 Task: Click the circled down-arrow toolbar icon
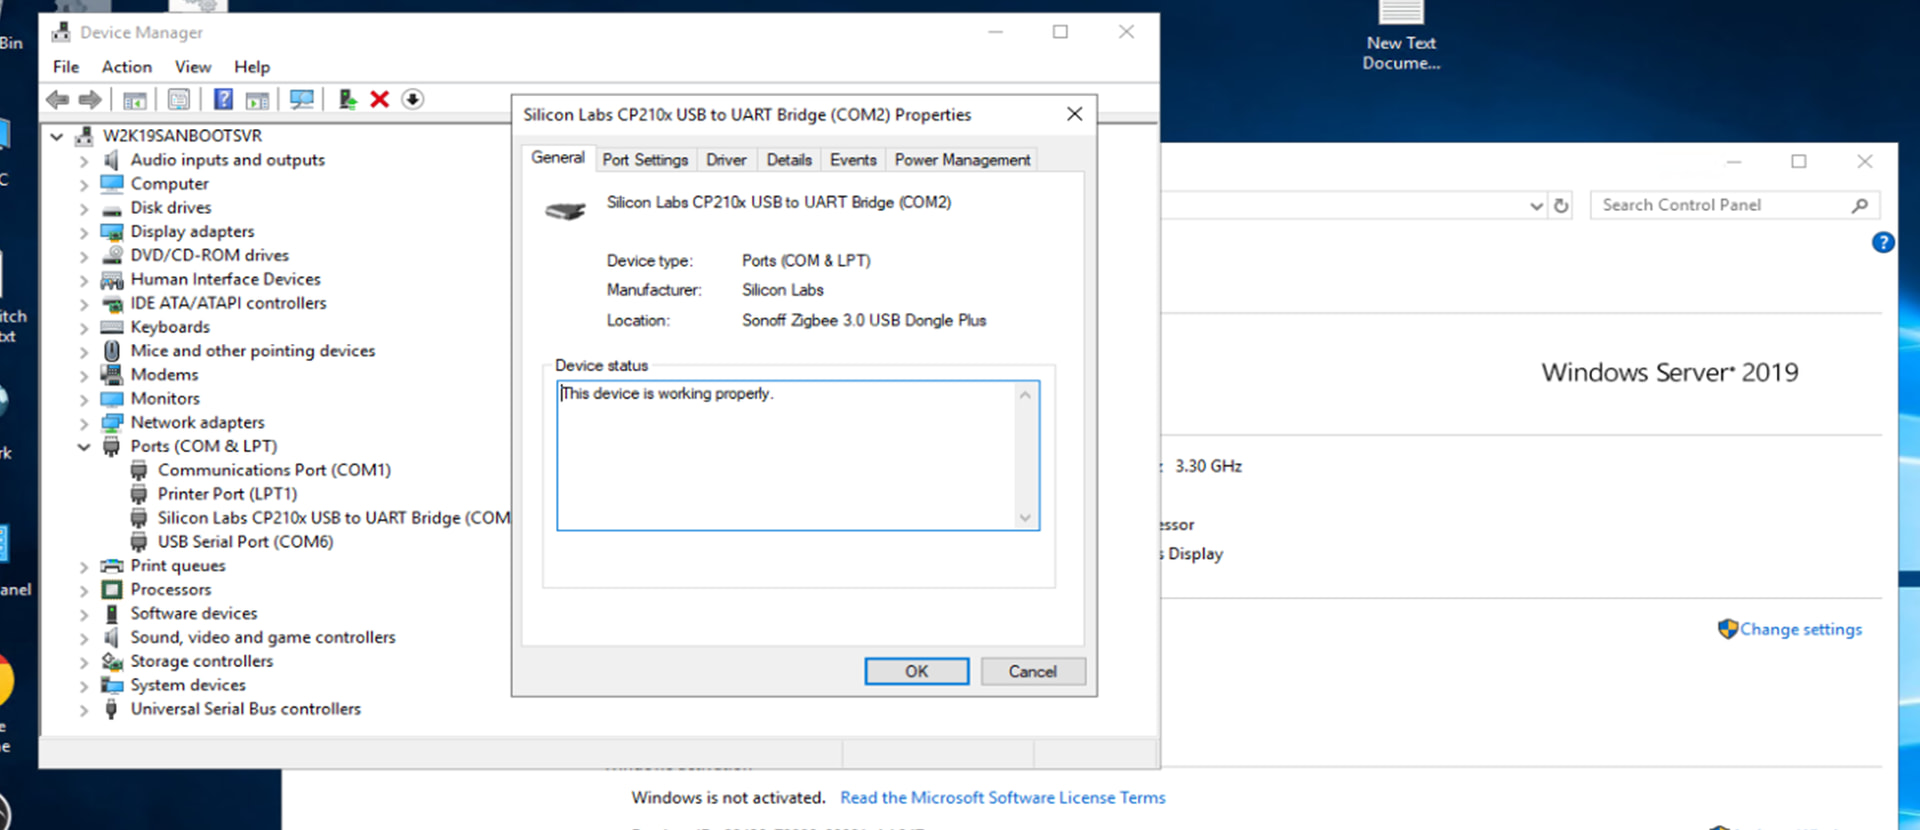click(412, 99)
